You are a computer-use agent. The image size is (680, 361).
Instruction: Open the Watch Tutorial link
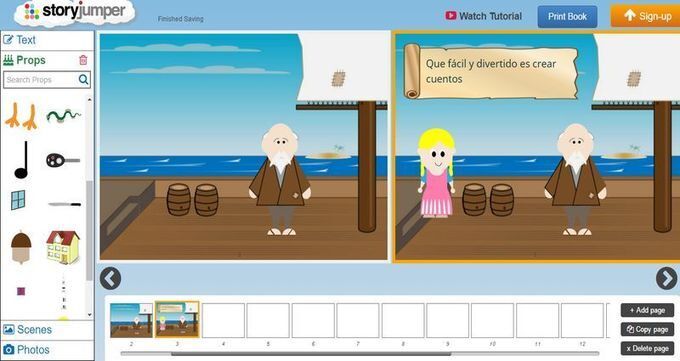coord(484,16)
